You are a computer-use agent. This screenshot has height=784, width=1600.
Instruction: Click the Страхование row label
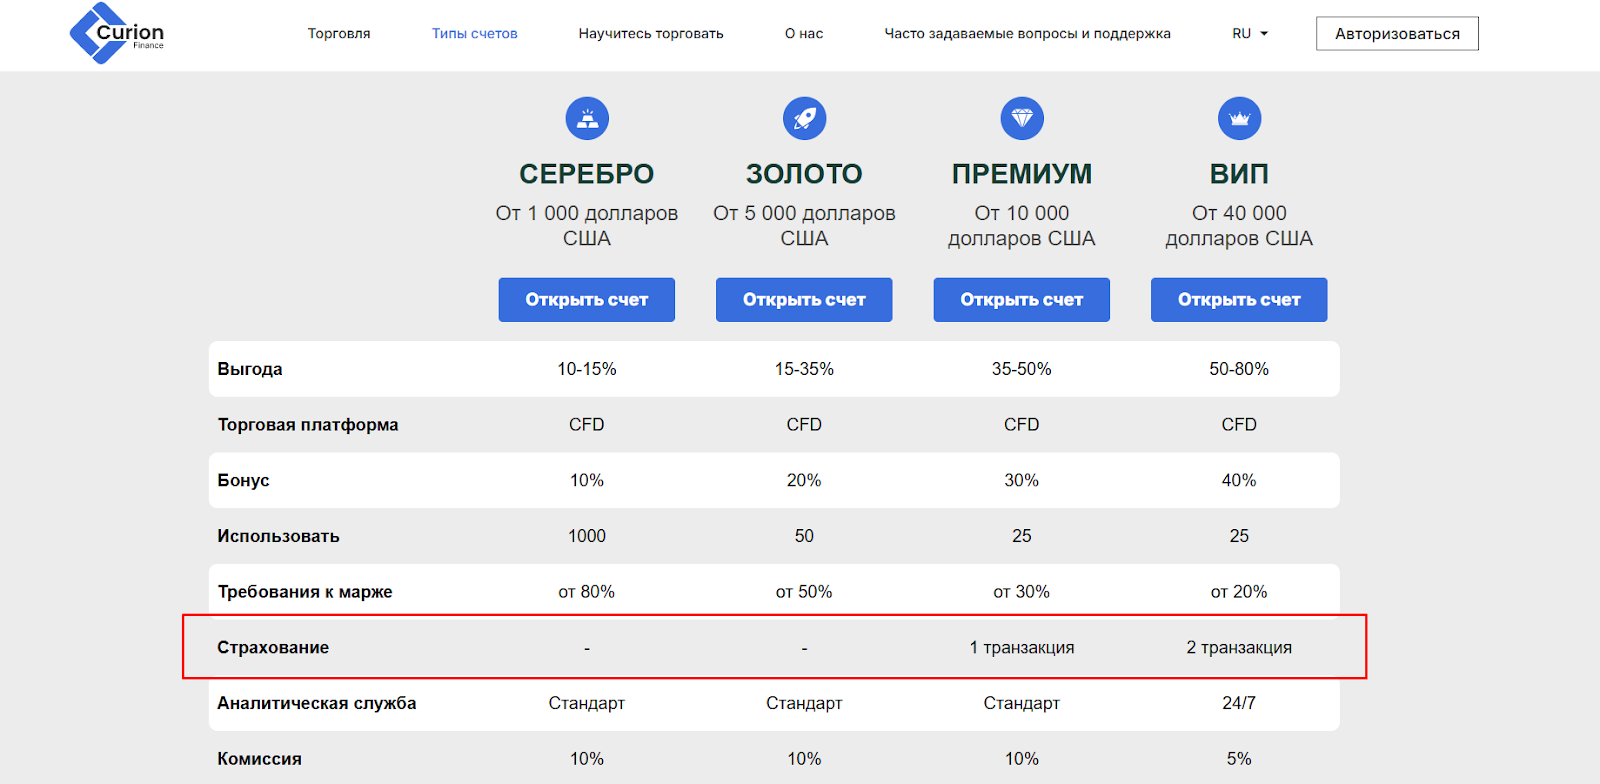point(273,648)
